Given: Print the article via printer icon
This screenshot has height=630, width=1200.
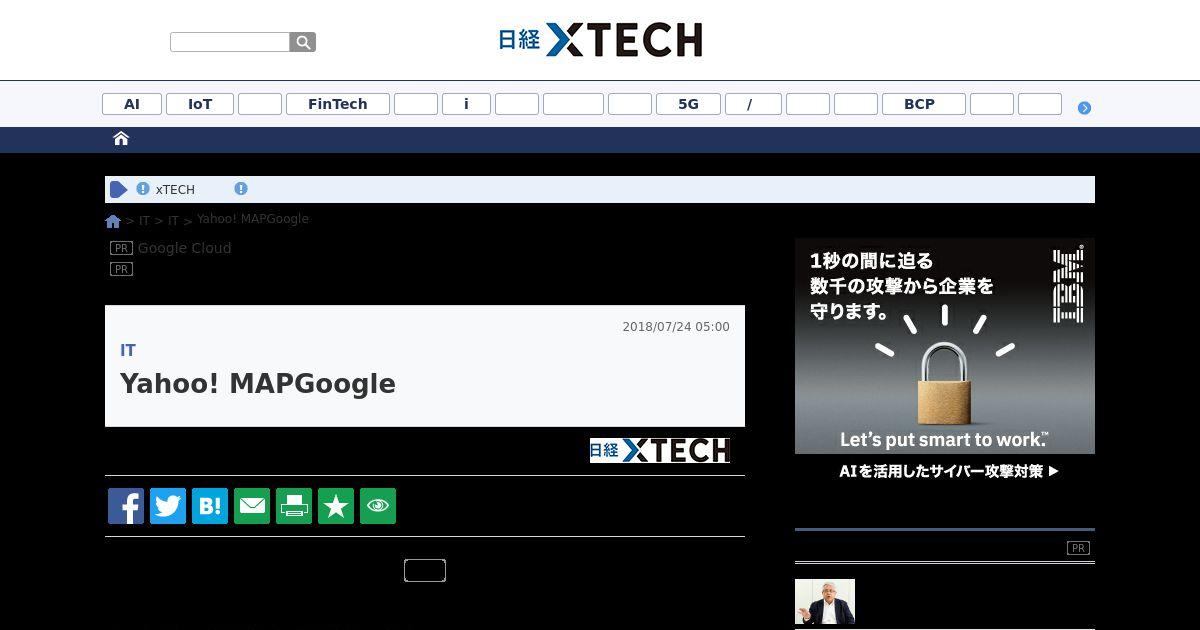Looking at the screenshot, I should click(x=294, y=506).
